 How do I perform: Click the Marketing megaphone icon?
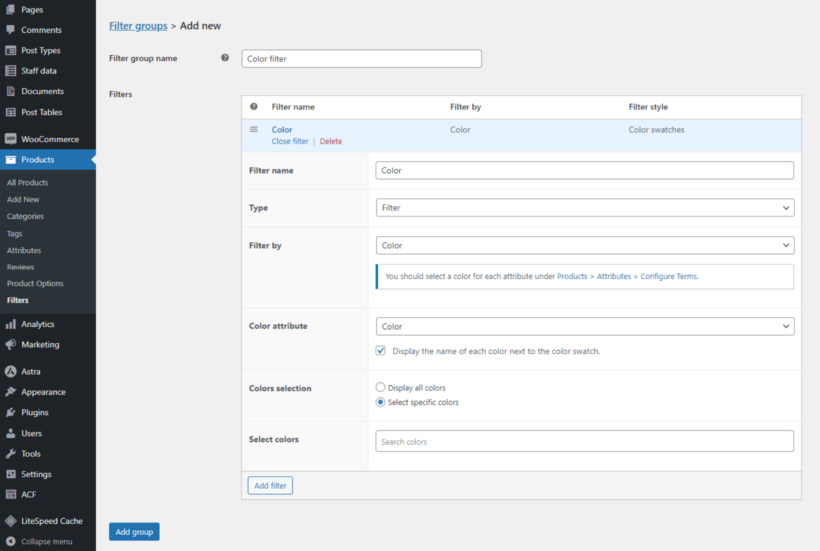click(x=10, y=345)
